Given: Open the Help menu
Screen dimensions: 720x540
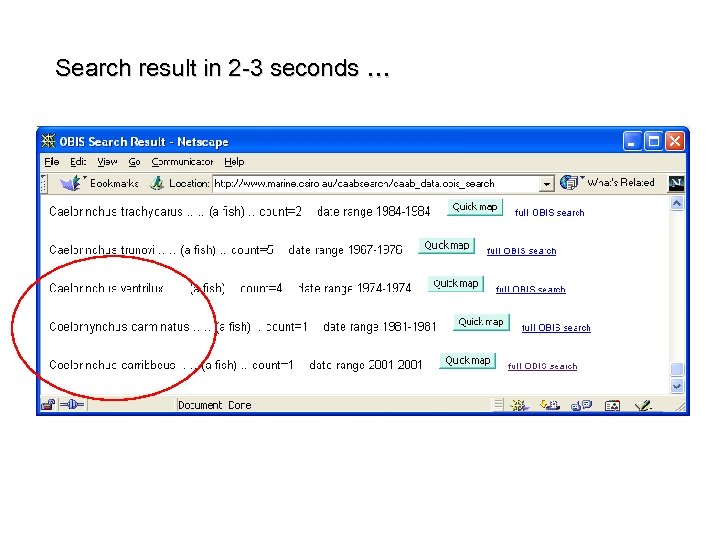Looking at the screenshot, I should (x=234, y=162).
